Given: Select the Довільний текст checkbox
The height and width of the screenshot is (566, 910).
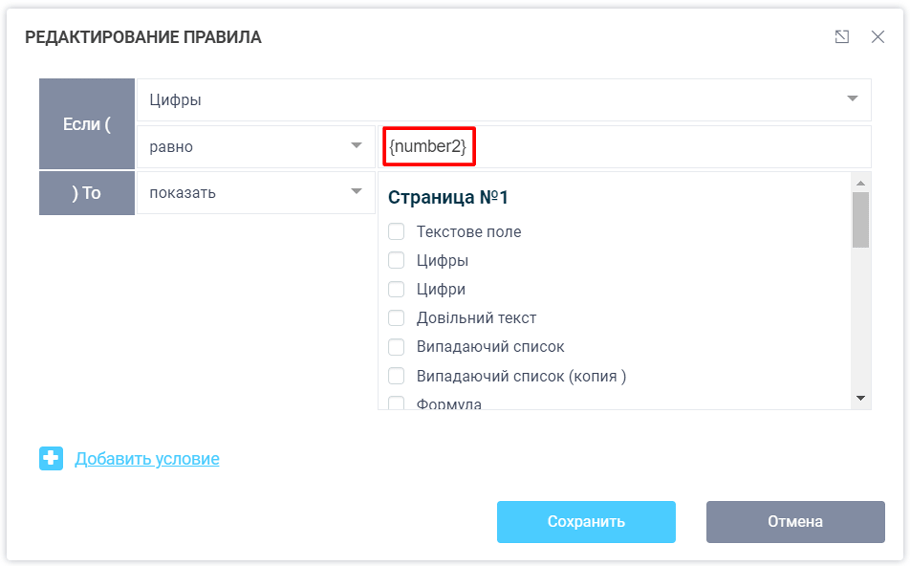Looking at the screenshot, I should [396, 318].
